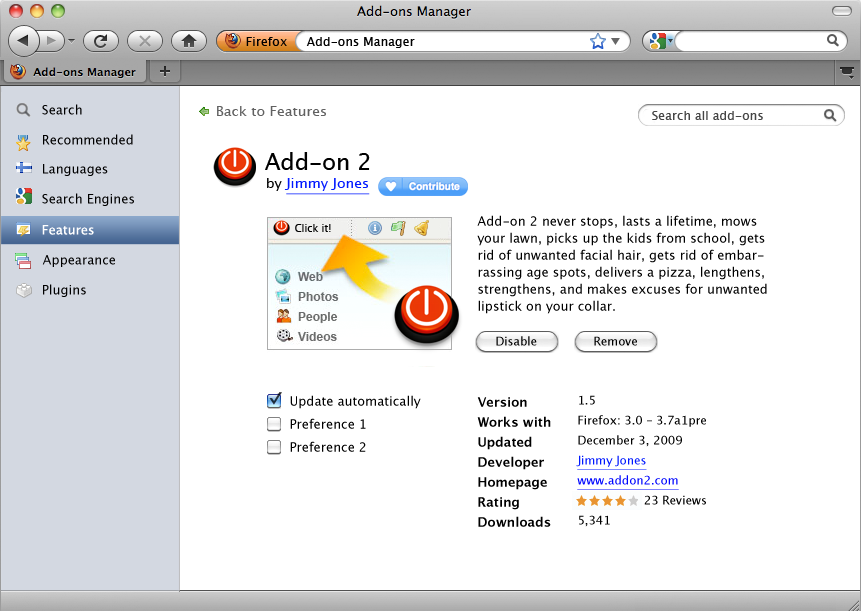The width and height of the screenshot is (861, 611).
Task: Go to the home page icon
Action: point(189,41)
